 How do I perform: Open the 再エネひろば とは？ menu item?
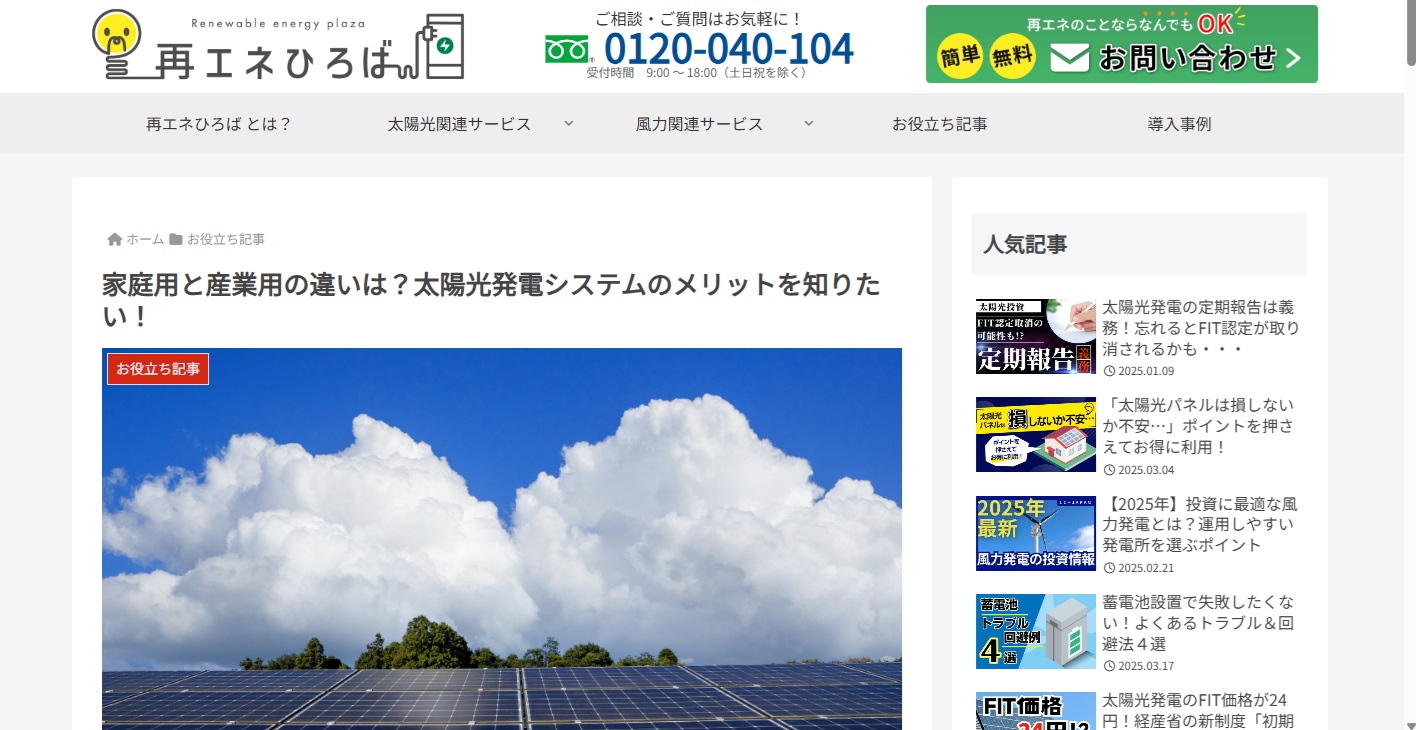(x=219, y=124)
